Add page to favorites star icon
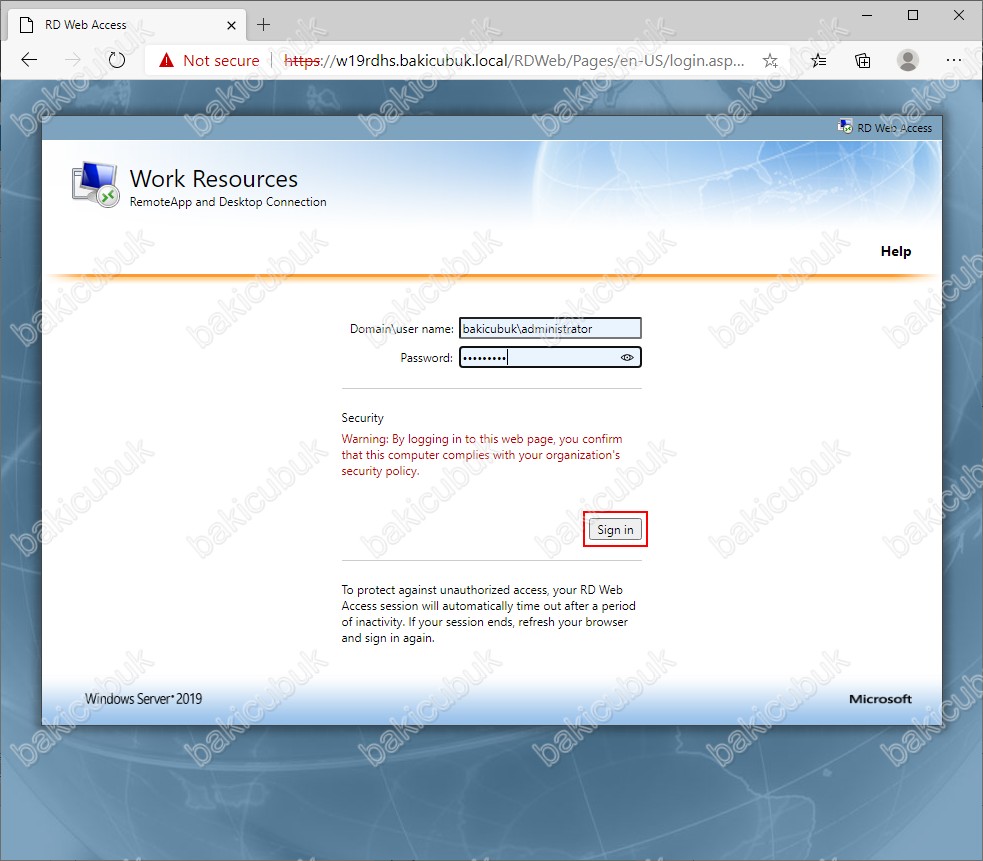 [770, 61]
